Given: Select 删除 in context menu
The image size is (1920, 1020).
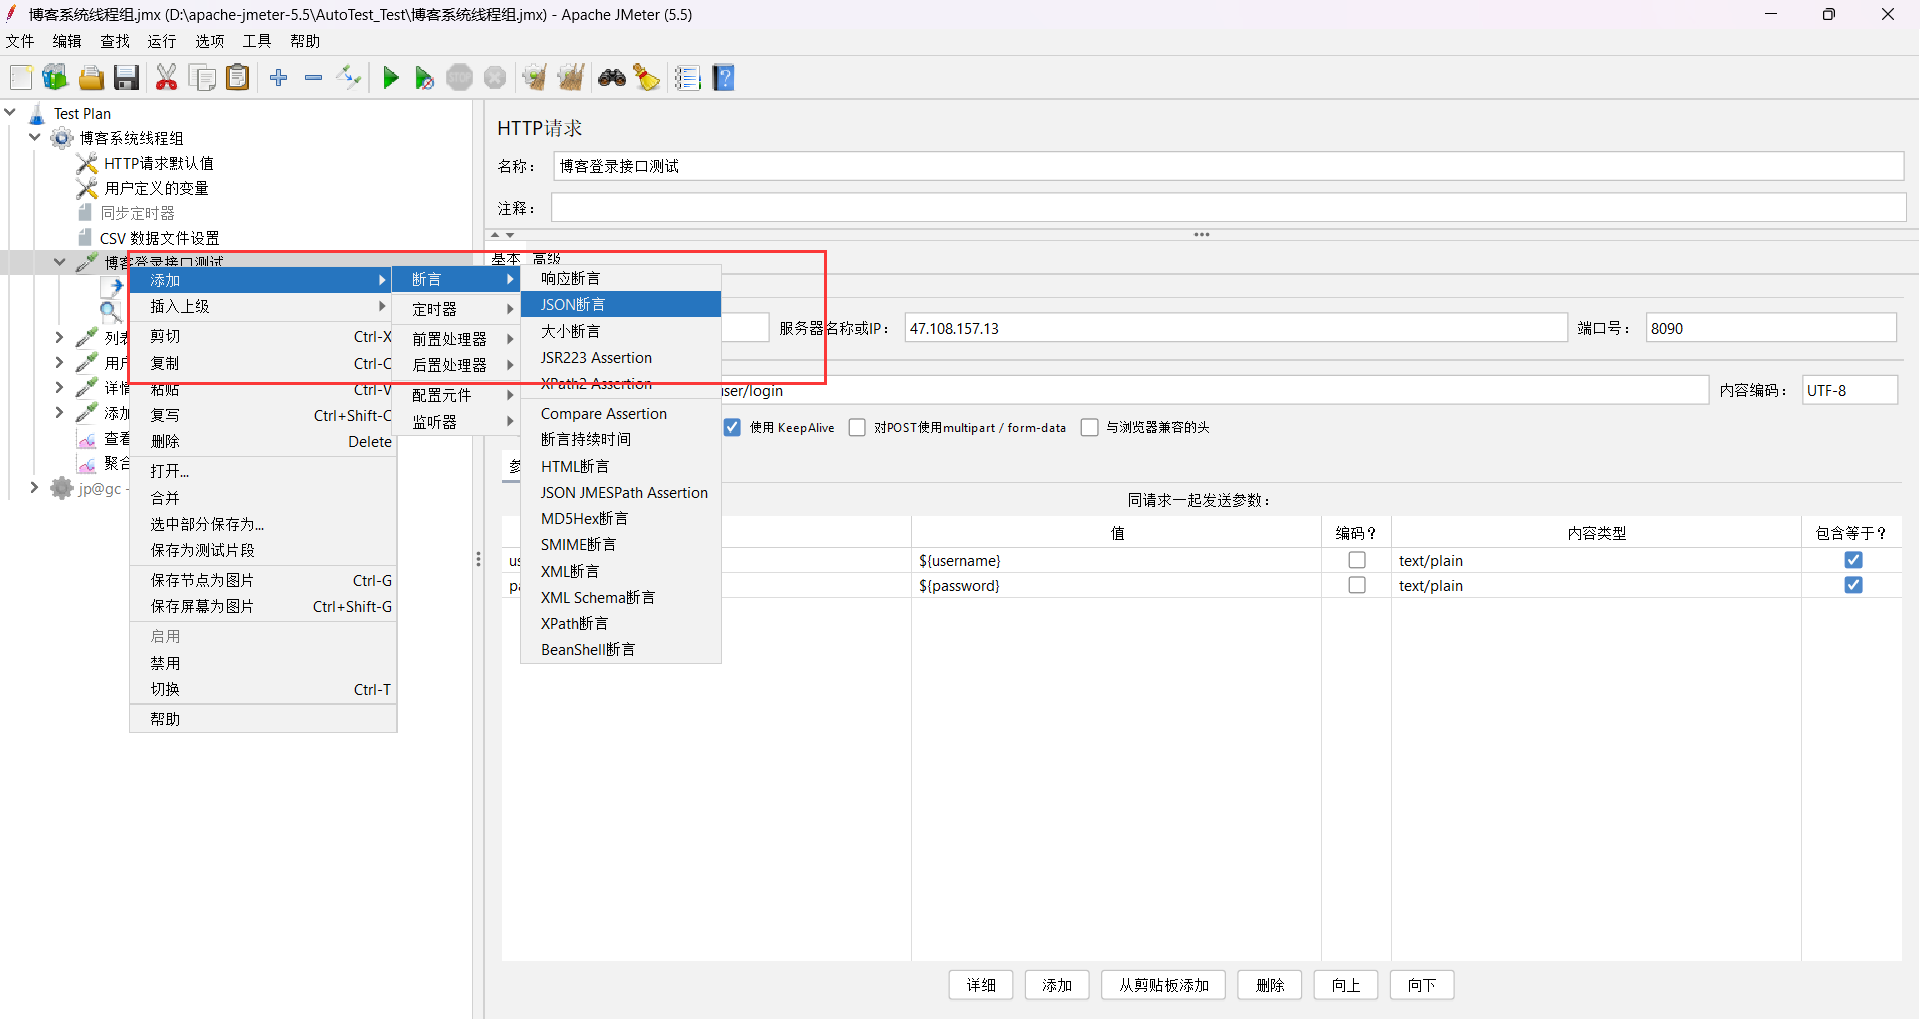Looking at the screenshot, I should coord(263,441).
